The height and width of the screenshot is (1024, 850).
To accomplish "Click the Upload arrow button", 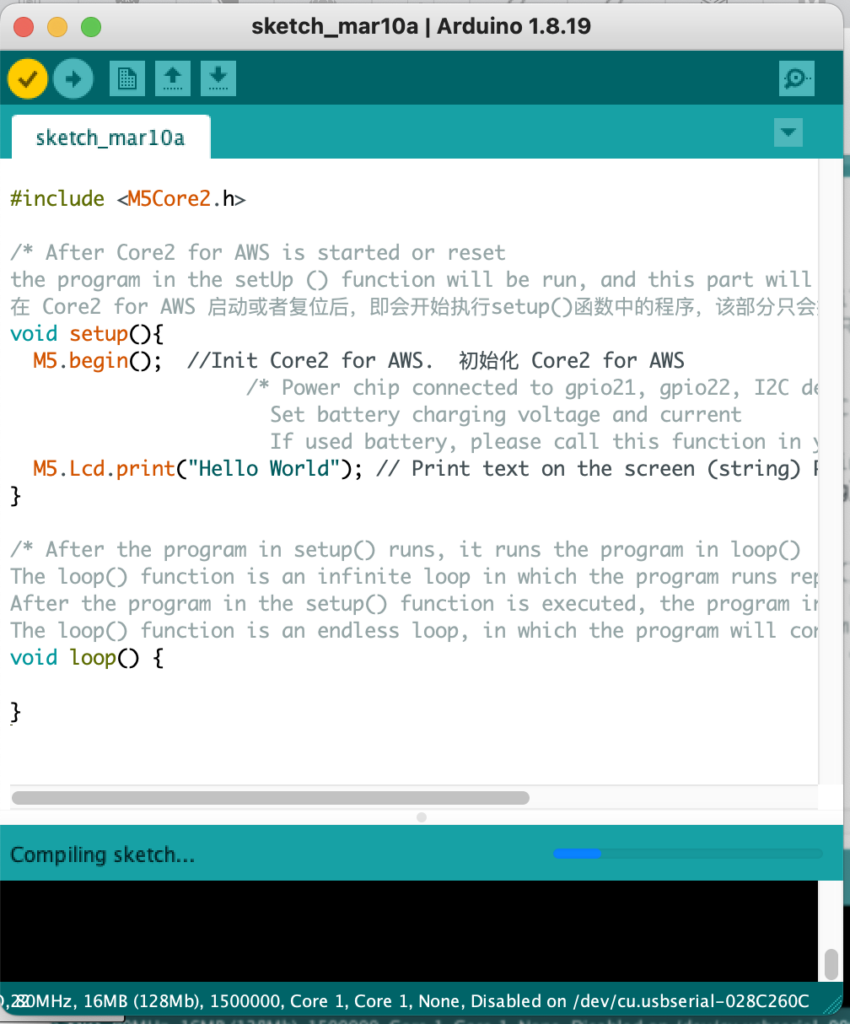I will click(73, 79).
